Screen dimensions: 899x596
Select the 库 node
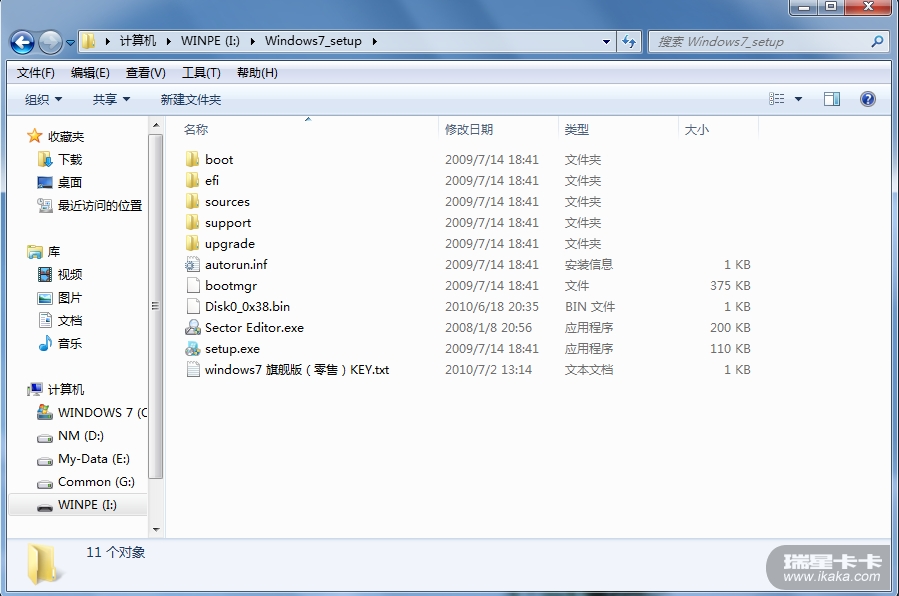click(54, 252)
